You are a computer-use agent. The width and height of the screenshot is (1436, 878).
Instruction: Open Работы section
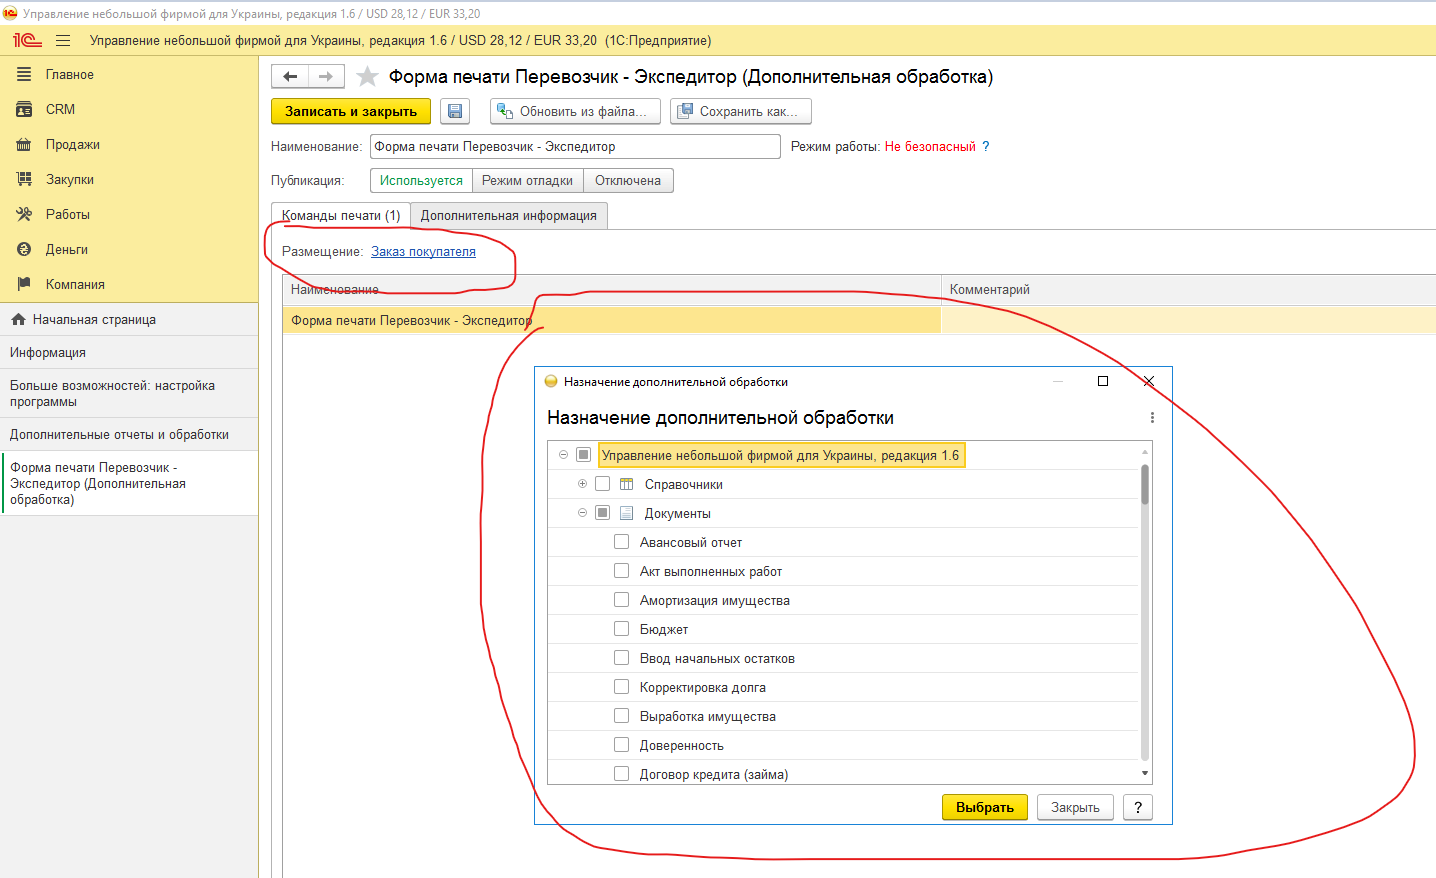point(67,214)
